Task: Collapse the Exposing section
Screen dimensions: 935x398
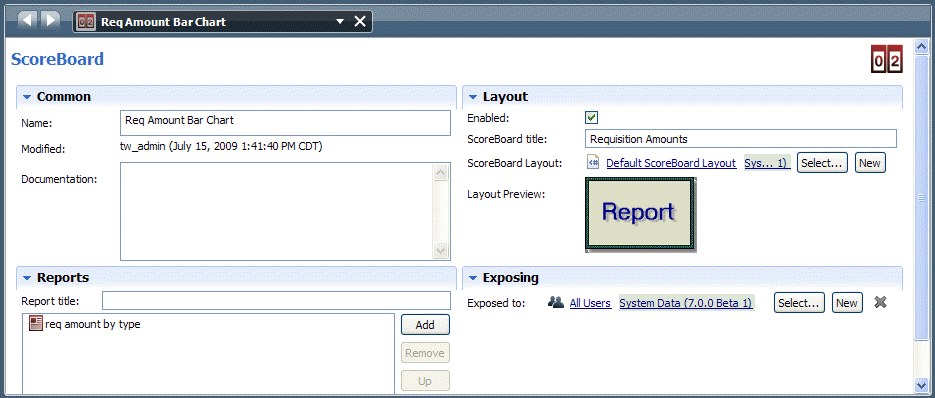Action: (473, 278)
